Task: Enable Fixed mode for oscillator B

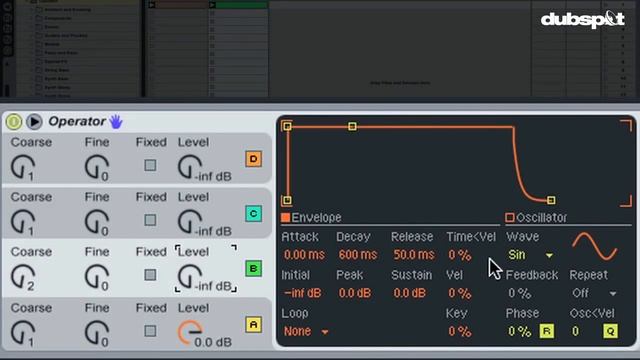Action: coord(150,275)
